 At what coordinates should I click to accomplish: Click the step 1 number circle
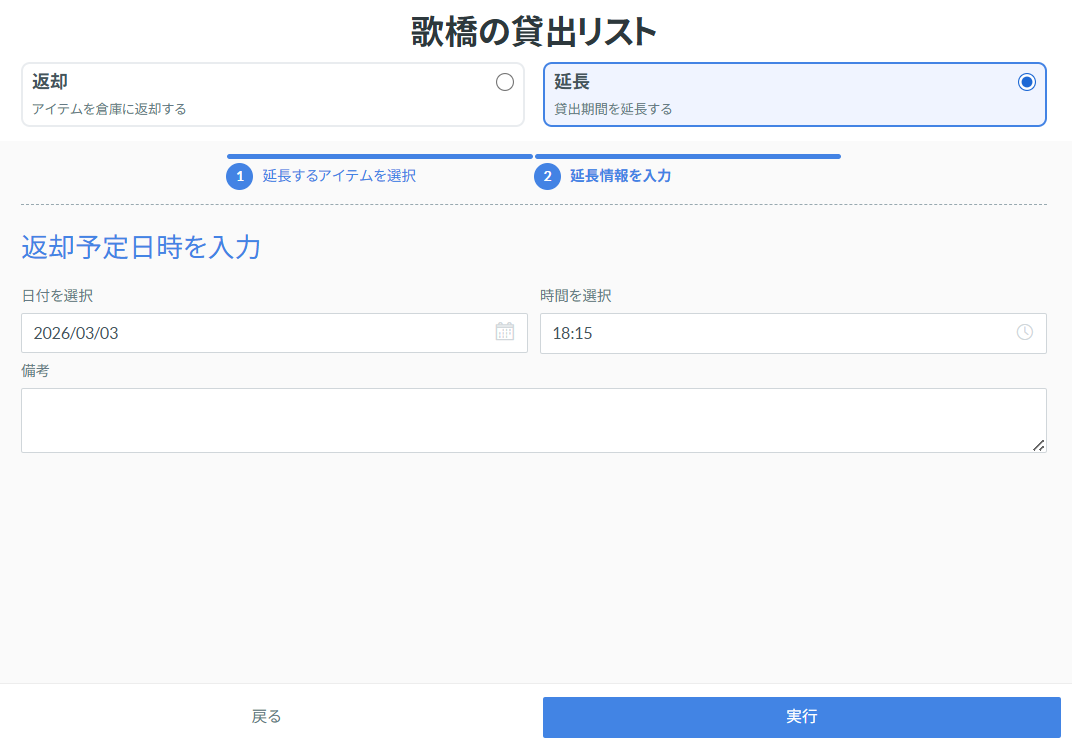(240, 176)
